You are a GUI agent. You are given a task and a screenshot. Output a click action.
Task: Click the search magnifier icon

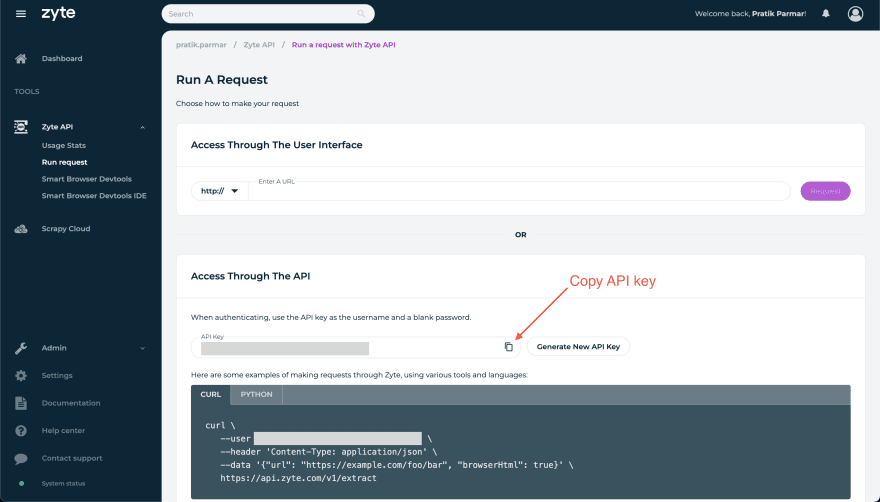361,13
